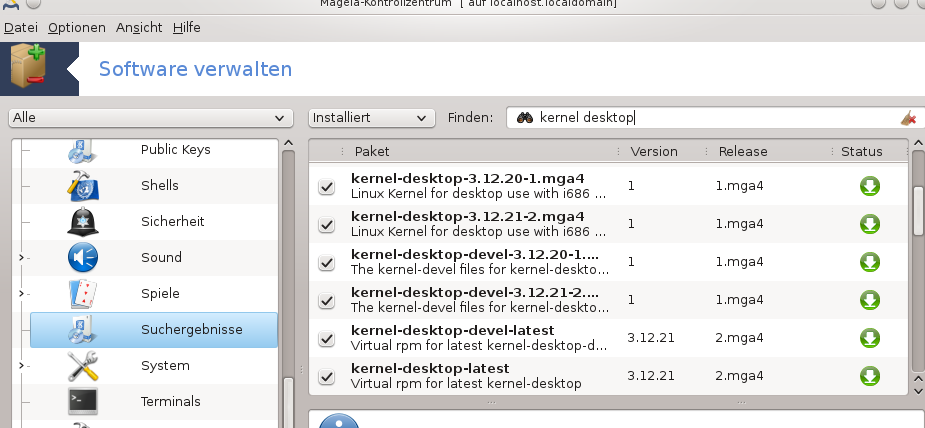The height and width of the screenshot is (428, 925).
Task: Uncheck kernel-desktop-3.12.21-2.mga4 package
Action: click(326, 225)
